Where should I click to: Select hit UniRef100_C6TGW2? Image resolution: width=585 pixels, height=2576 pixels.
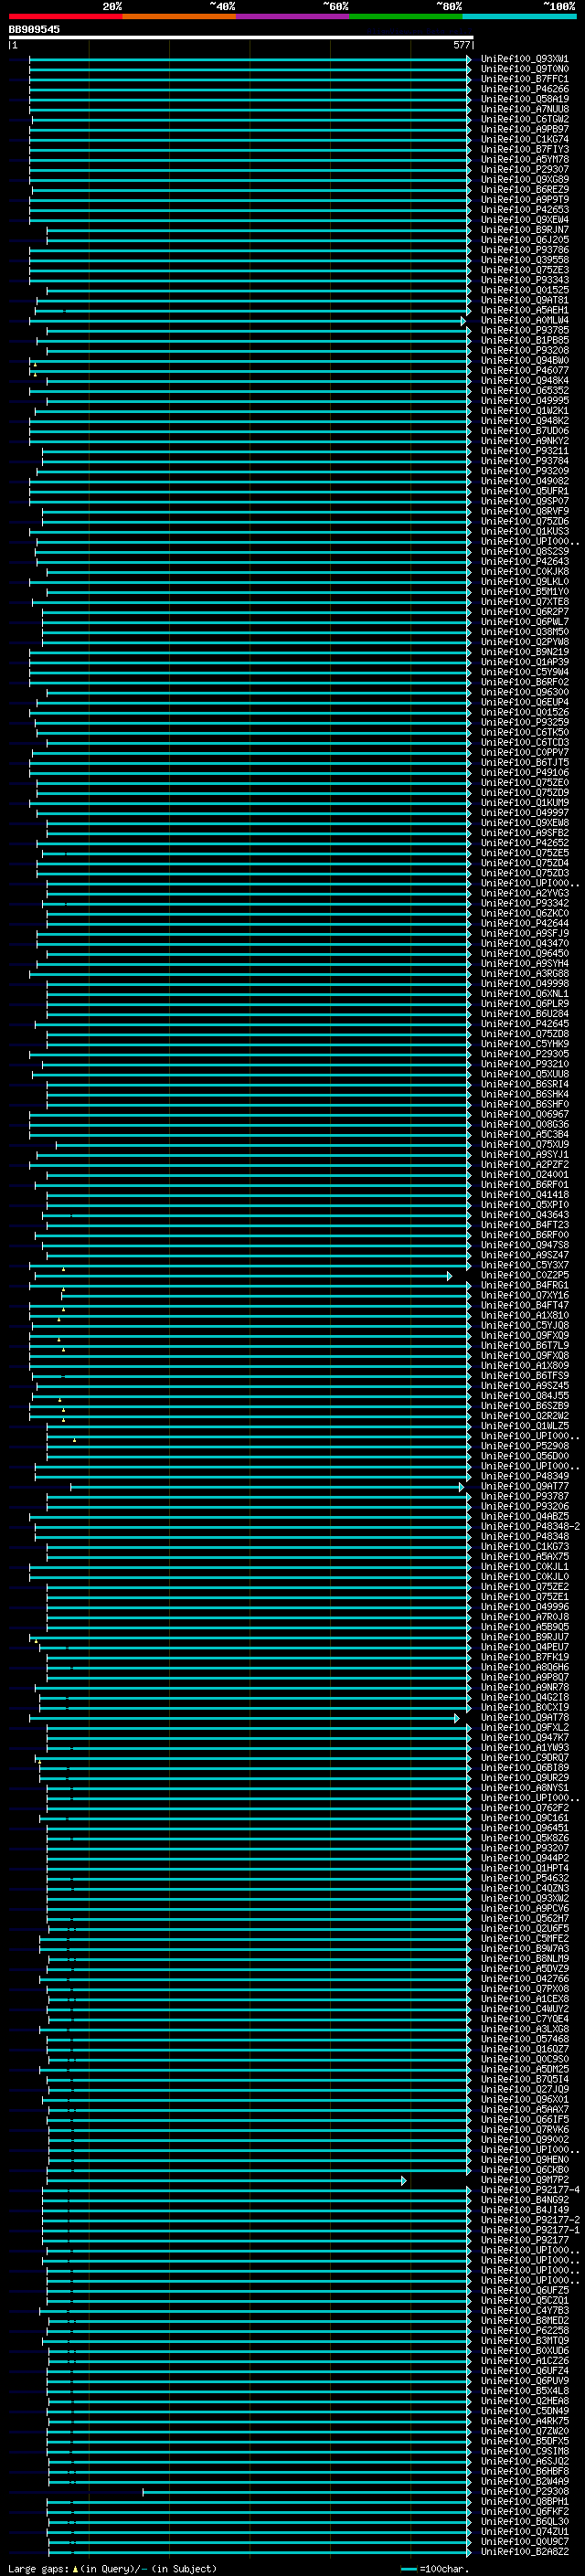point(525,119)
